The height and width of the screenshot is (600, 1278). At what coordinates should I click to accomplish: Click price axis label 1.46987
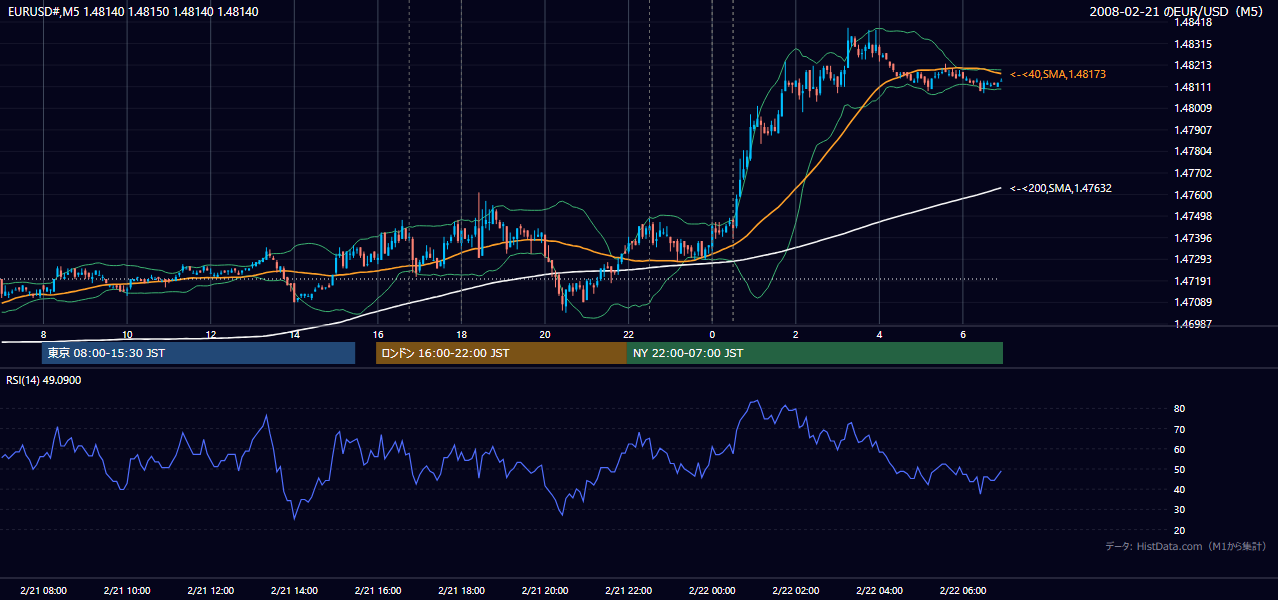[x=1194, y=324]
